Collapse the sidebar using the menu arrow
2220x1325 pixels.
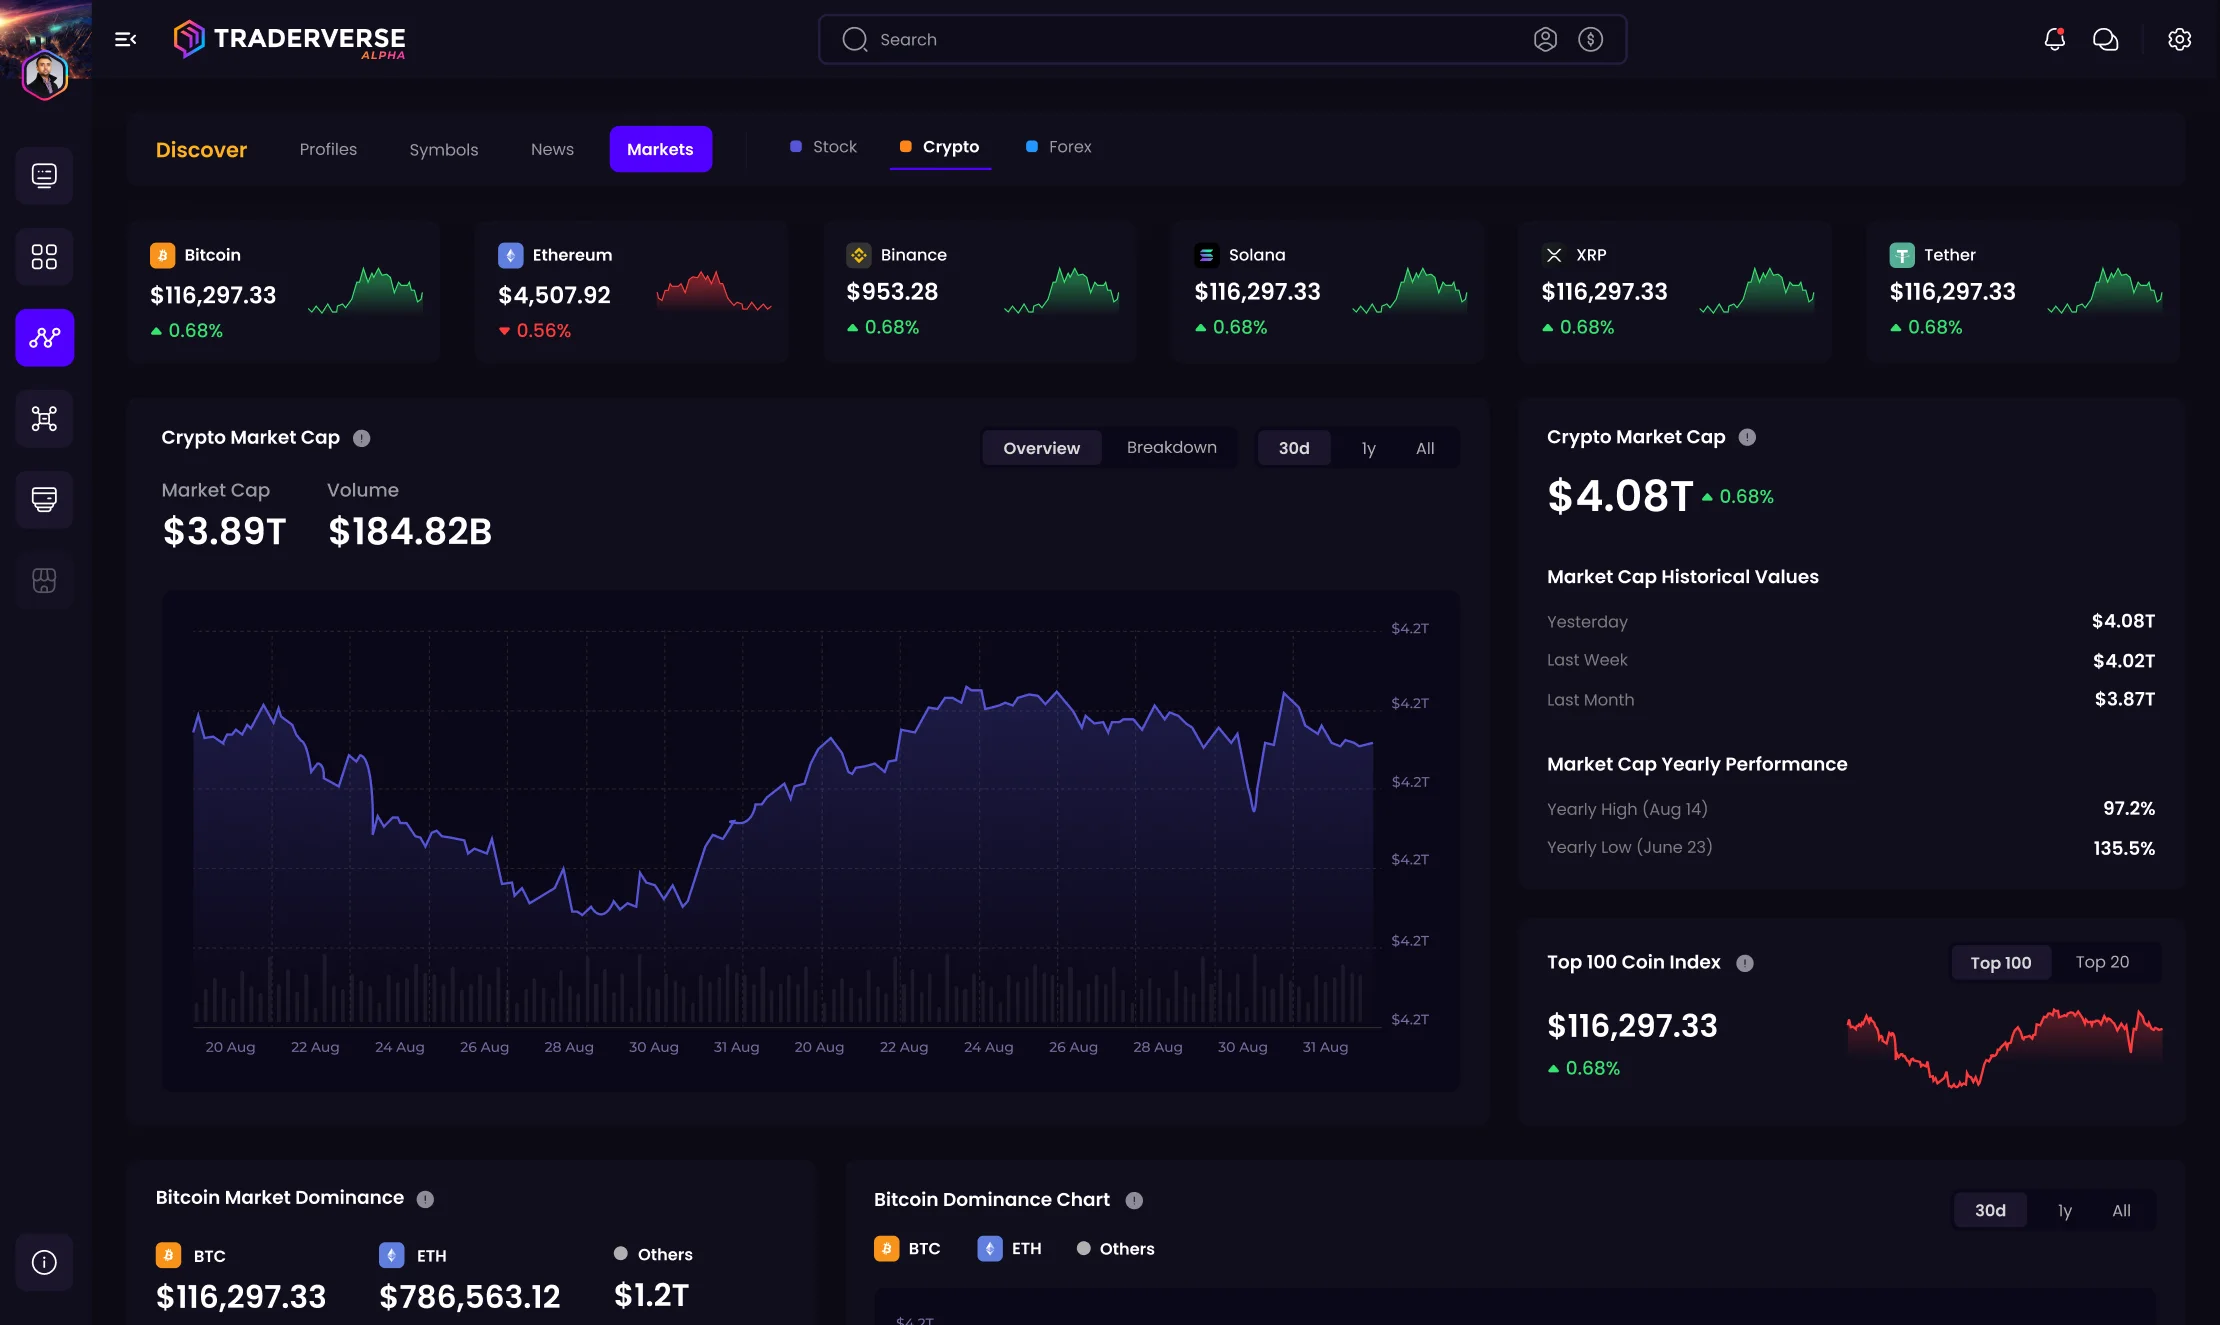pyautogui.click(x=124, y=38)
